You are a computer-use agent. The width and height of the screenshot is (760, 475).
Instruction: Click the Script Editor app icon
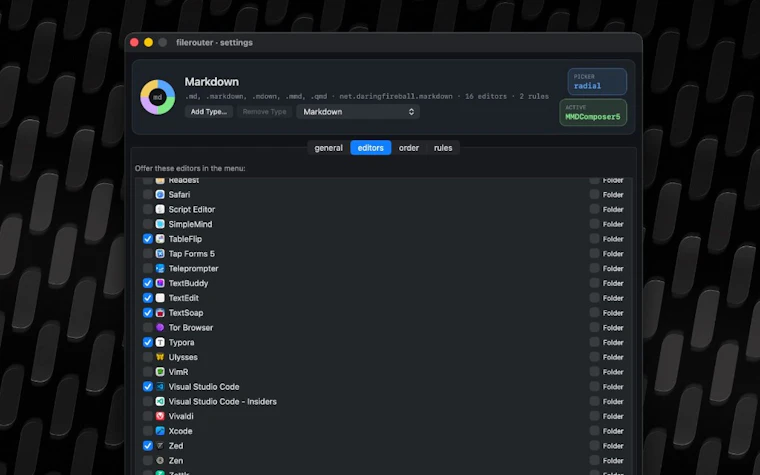160,209
